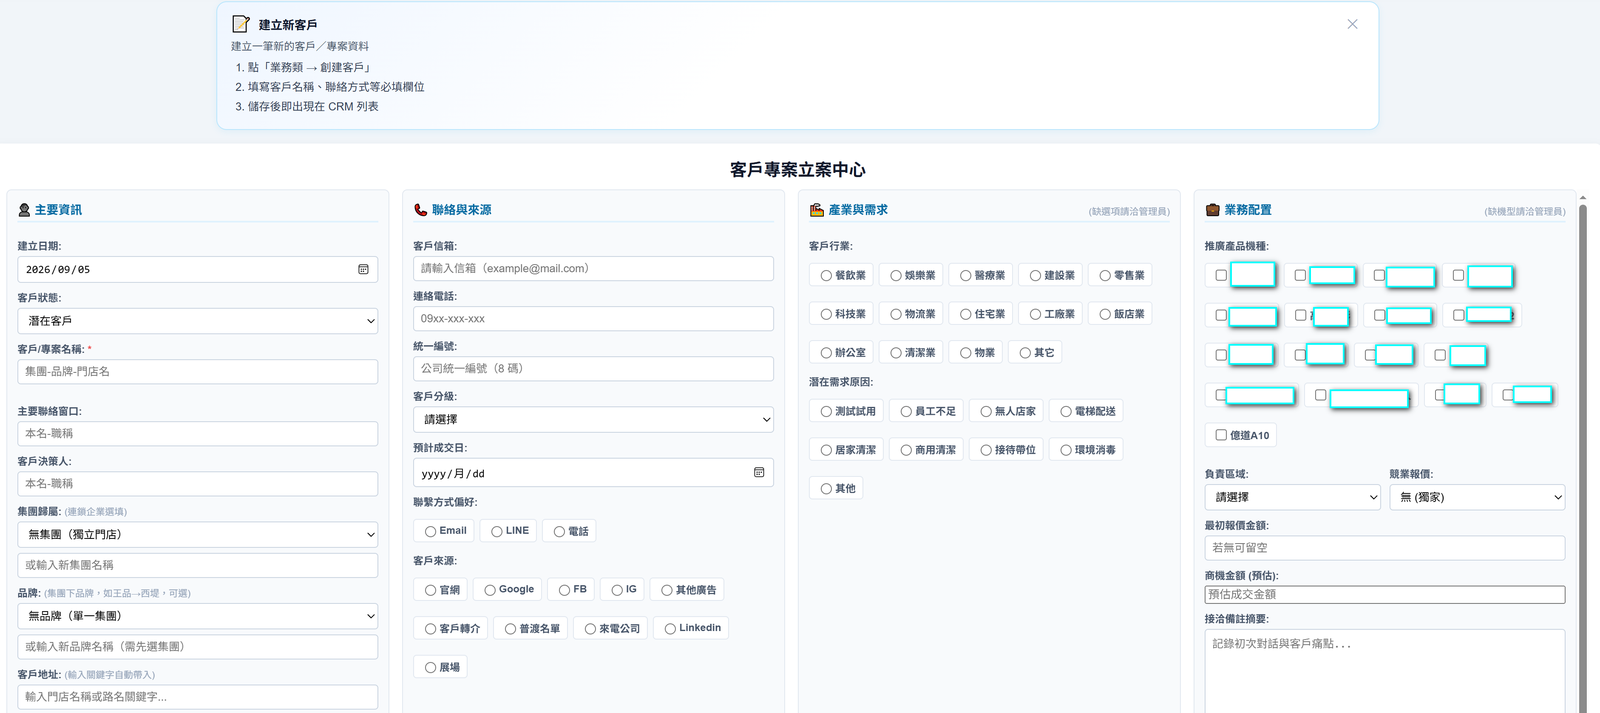This screenshot has width=1600, height=713.
Task: Expand the 客戶狀態 dropdown showing 潛在客戶
Action: pyautogui.click(x=198, y=321)
